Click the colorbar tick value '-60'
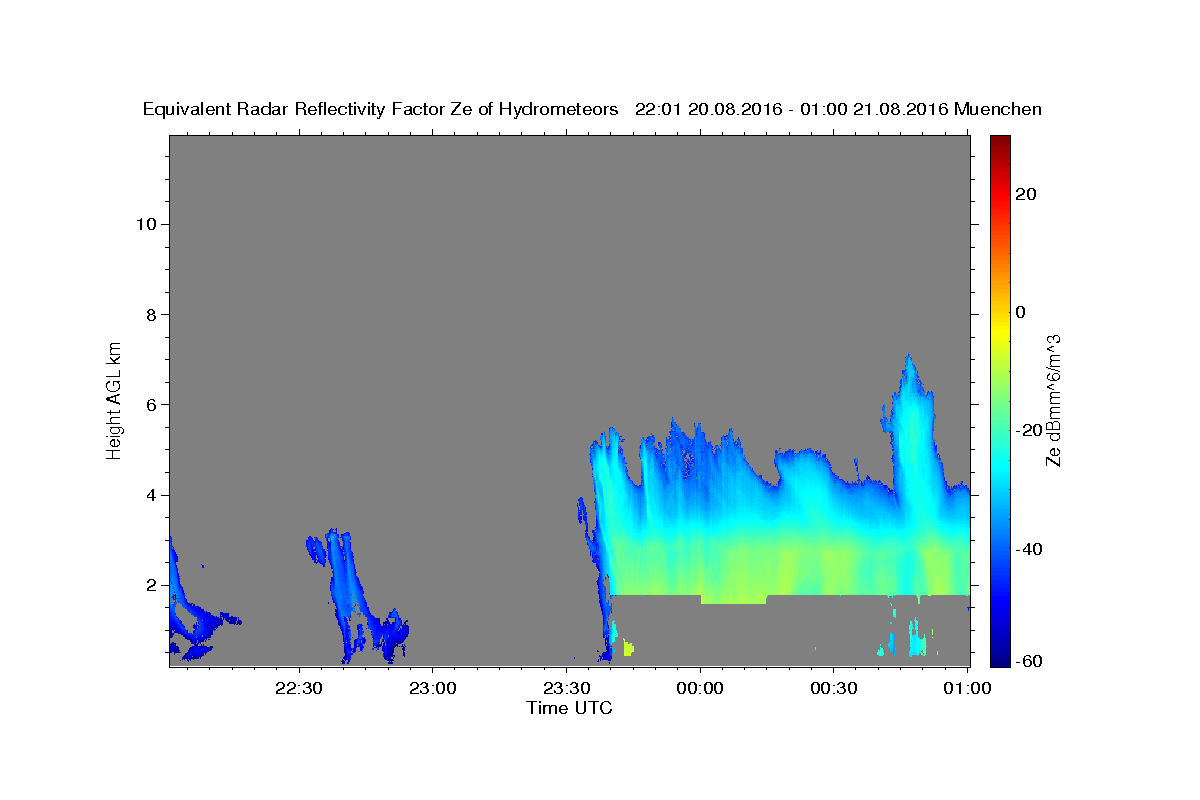The height and width of the screenshot is (800, 1200). click(x=1030, y=662)
